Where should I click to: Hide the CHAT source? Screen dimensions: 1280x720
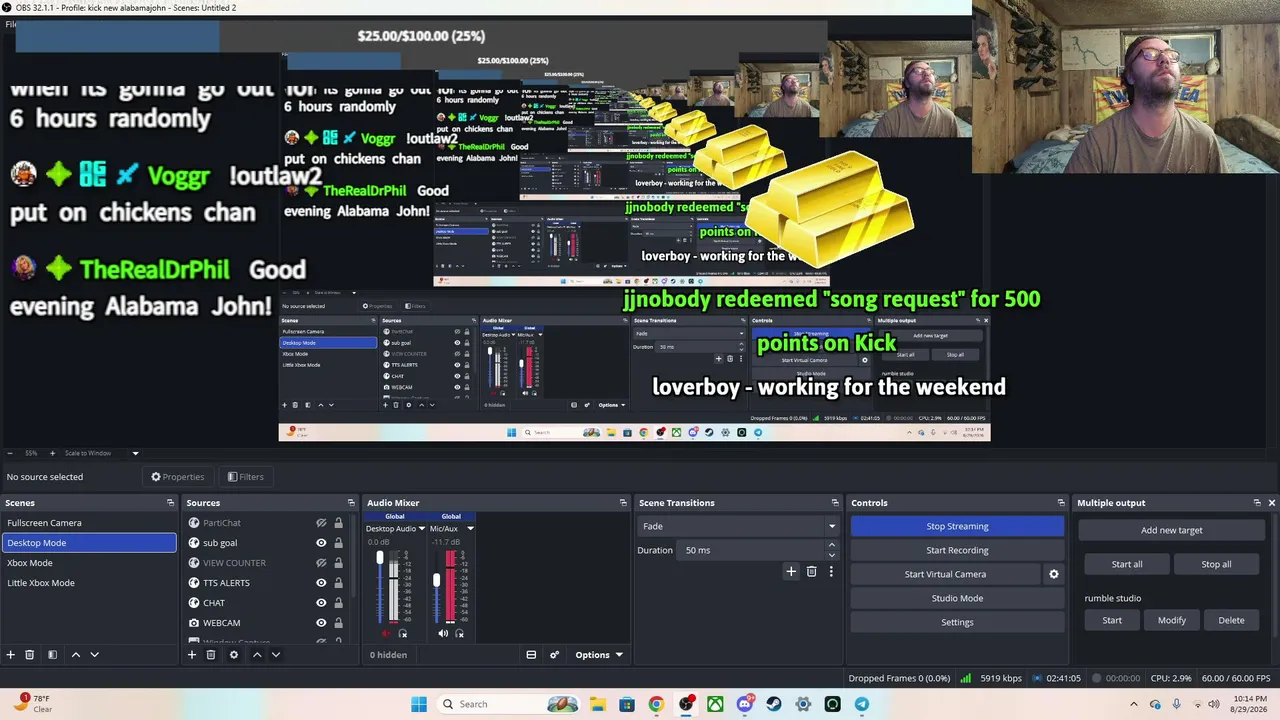[x=321, y=603]
